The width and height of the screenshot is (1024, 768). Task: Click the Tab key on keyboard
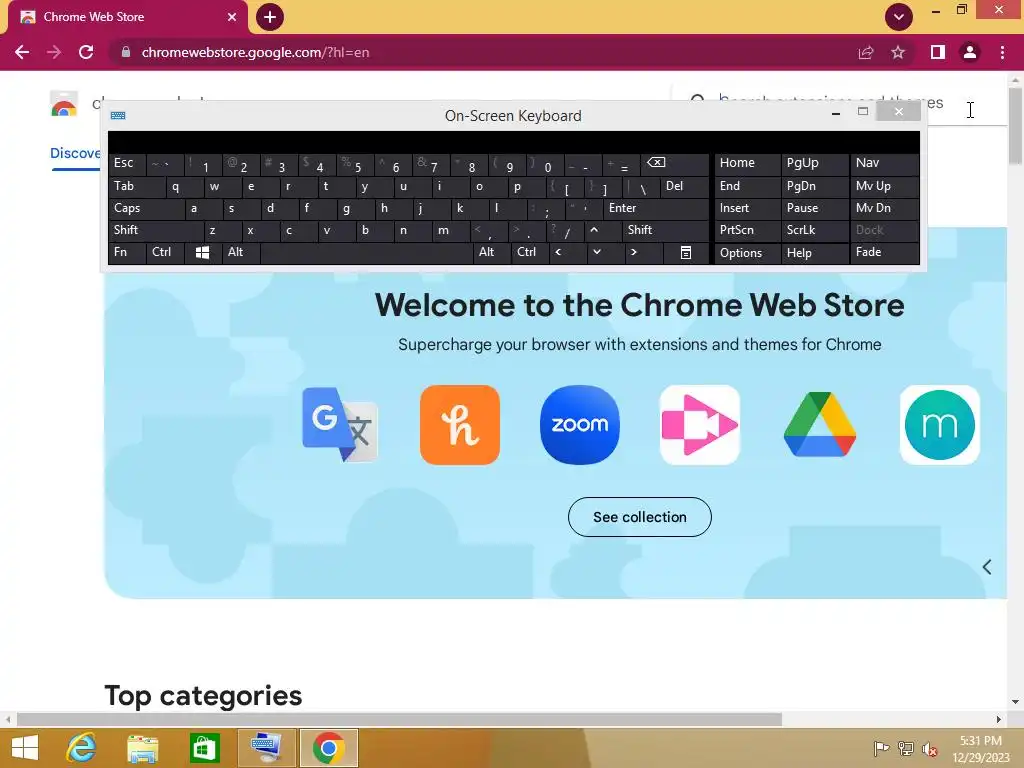137,187
